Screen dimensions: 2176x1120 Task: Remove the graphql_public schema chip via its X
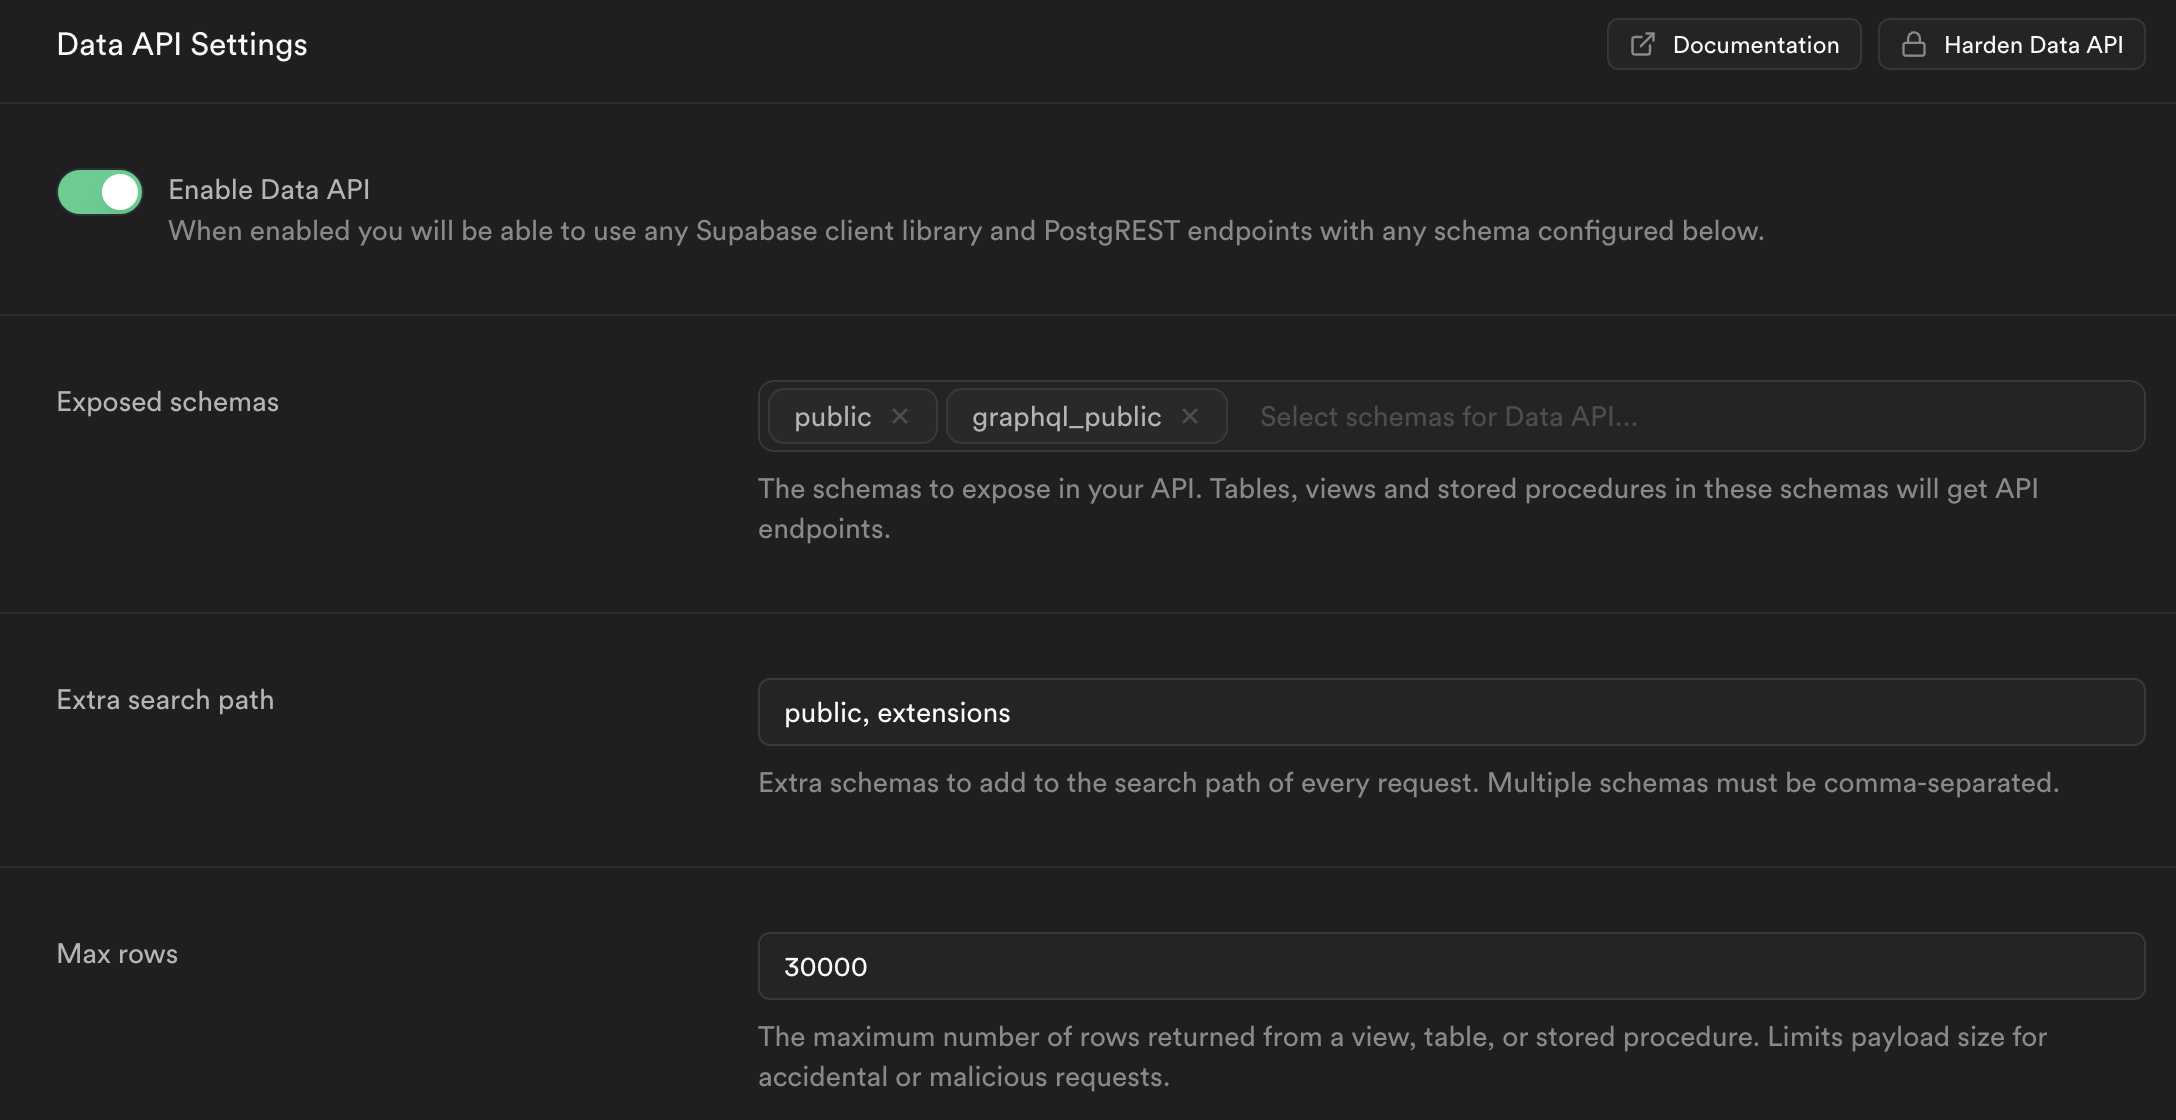coord(1189,416)
